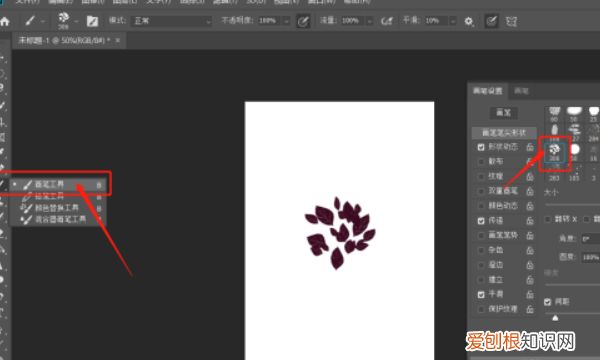Toggle the 平滑 checkbox
The width and height of the screenshot is (600, 360).
(x=481, y=294)
